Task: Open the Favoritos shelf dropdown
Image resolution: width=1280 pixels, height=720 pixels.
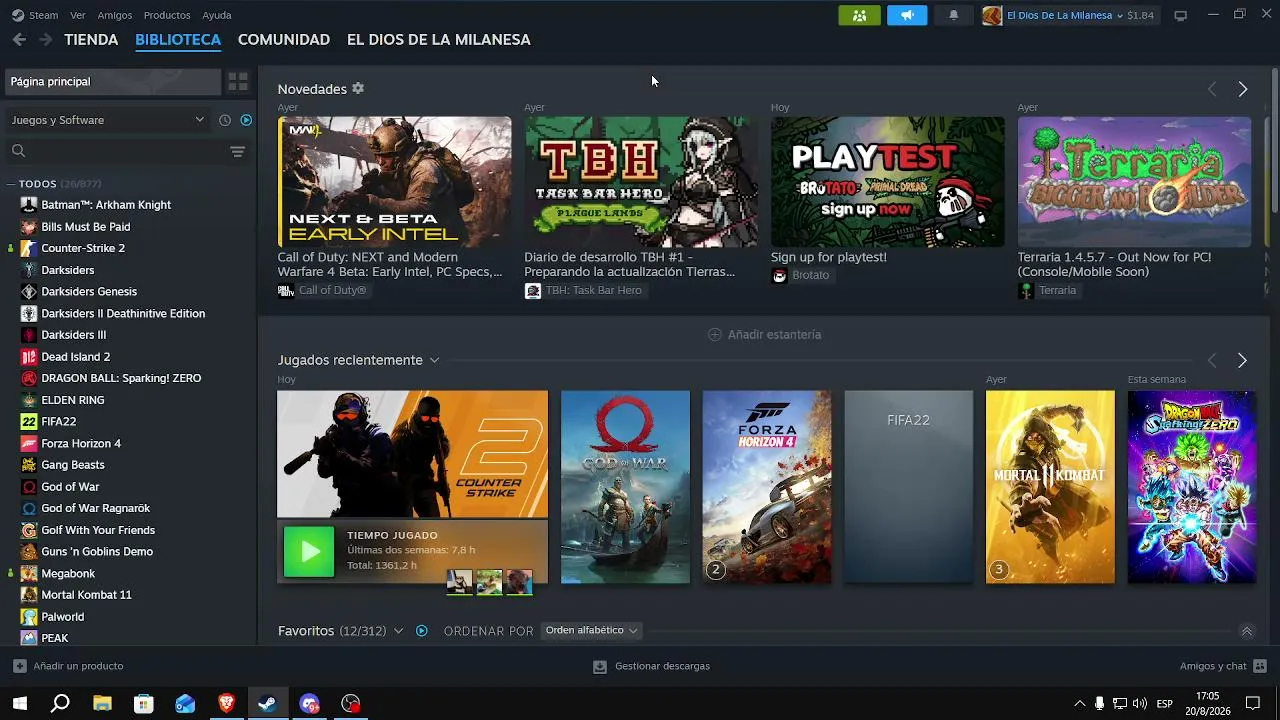Action: (x=398, y=631)
